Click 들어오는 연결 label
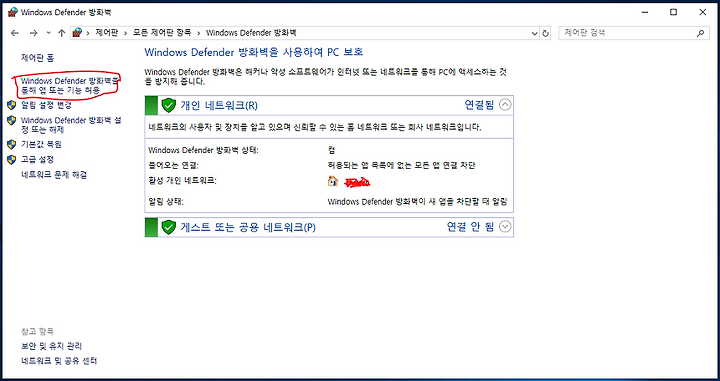The image size is (720, 381). (174, 165)
